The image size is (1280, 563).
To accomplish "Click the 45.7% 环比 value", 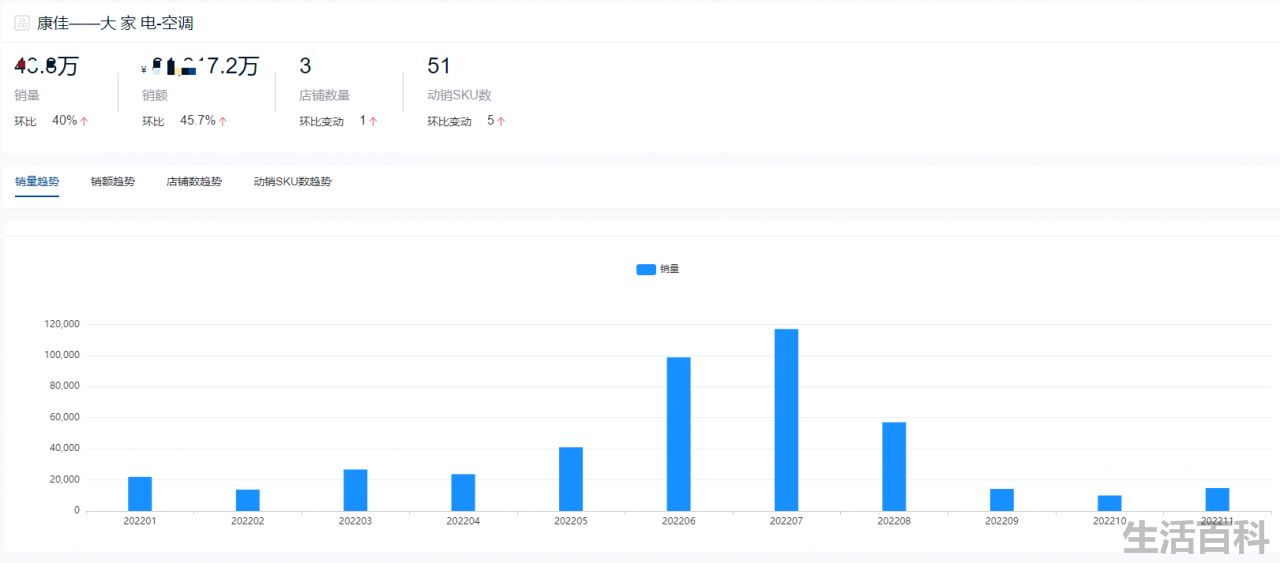I will [198, 121].
